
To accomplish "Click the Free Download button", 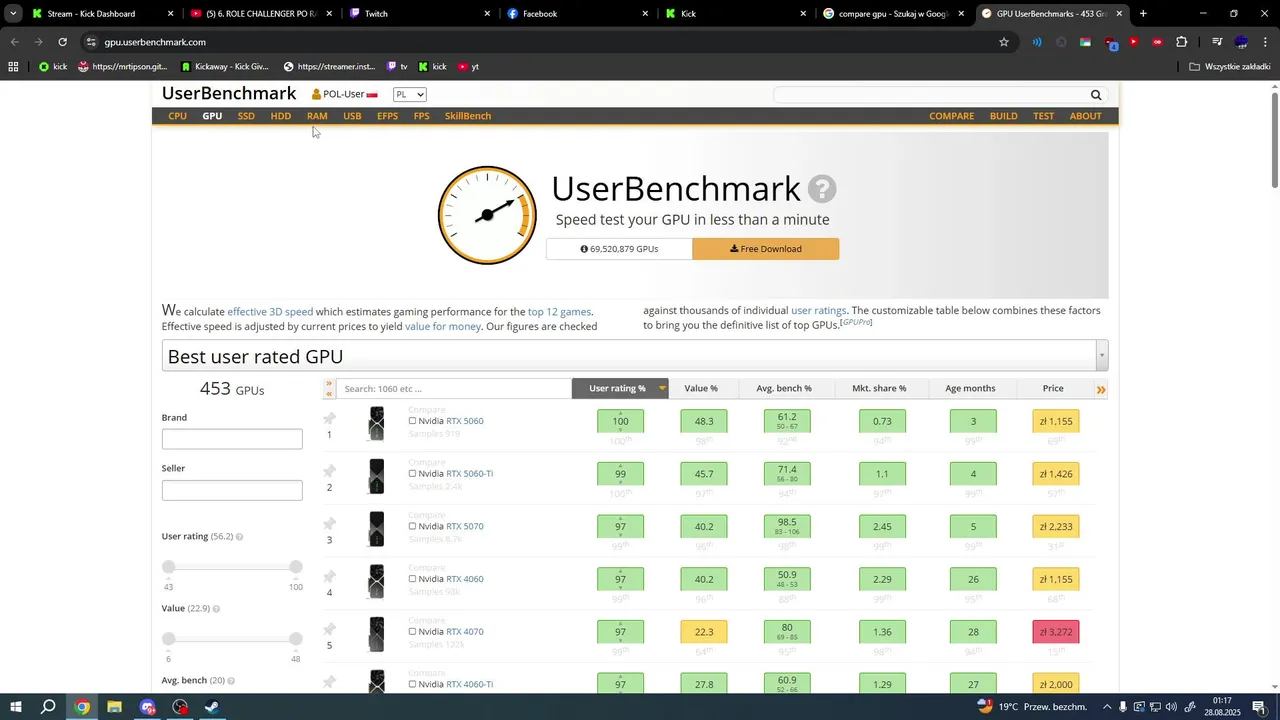I will 766,249.
